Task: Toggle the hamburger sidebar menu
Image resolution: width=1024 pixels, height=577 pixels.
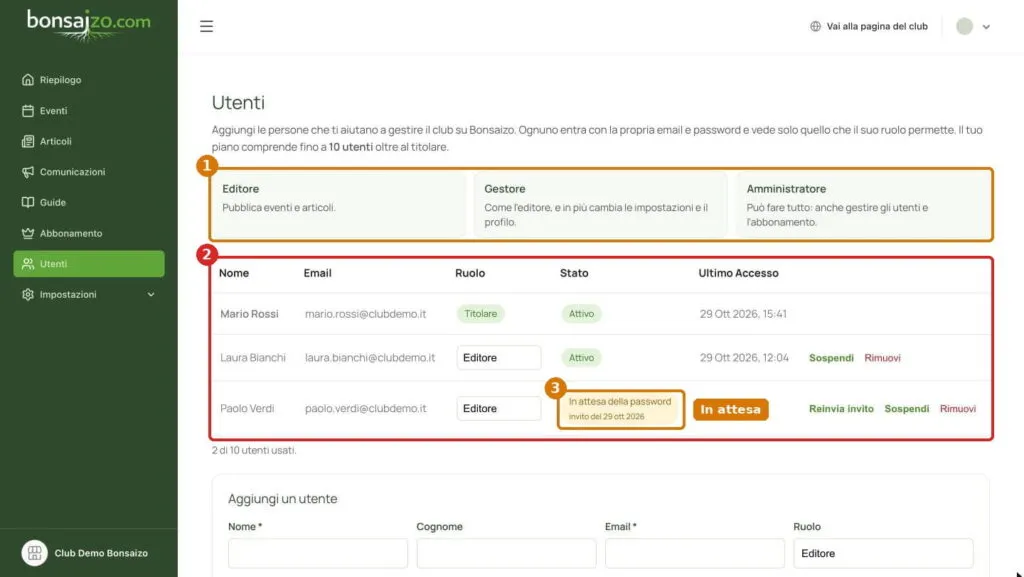Action: (206, 26)
